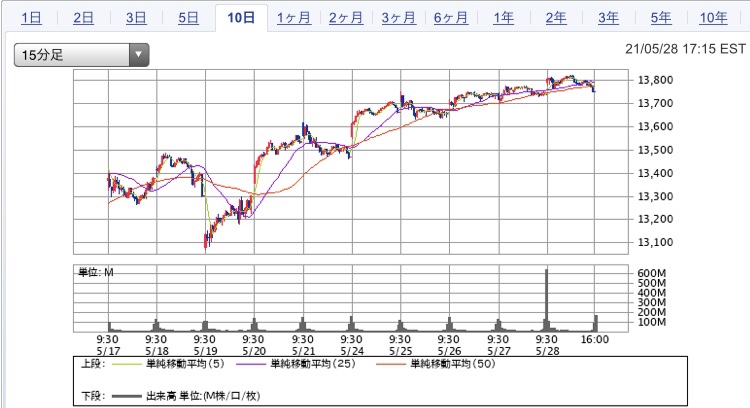This screenshot has height=408, width=750.
Task: Click the timestamp 21/05/28 17:15 EST
Action: (685, 49)
